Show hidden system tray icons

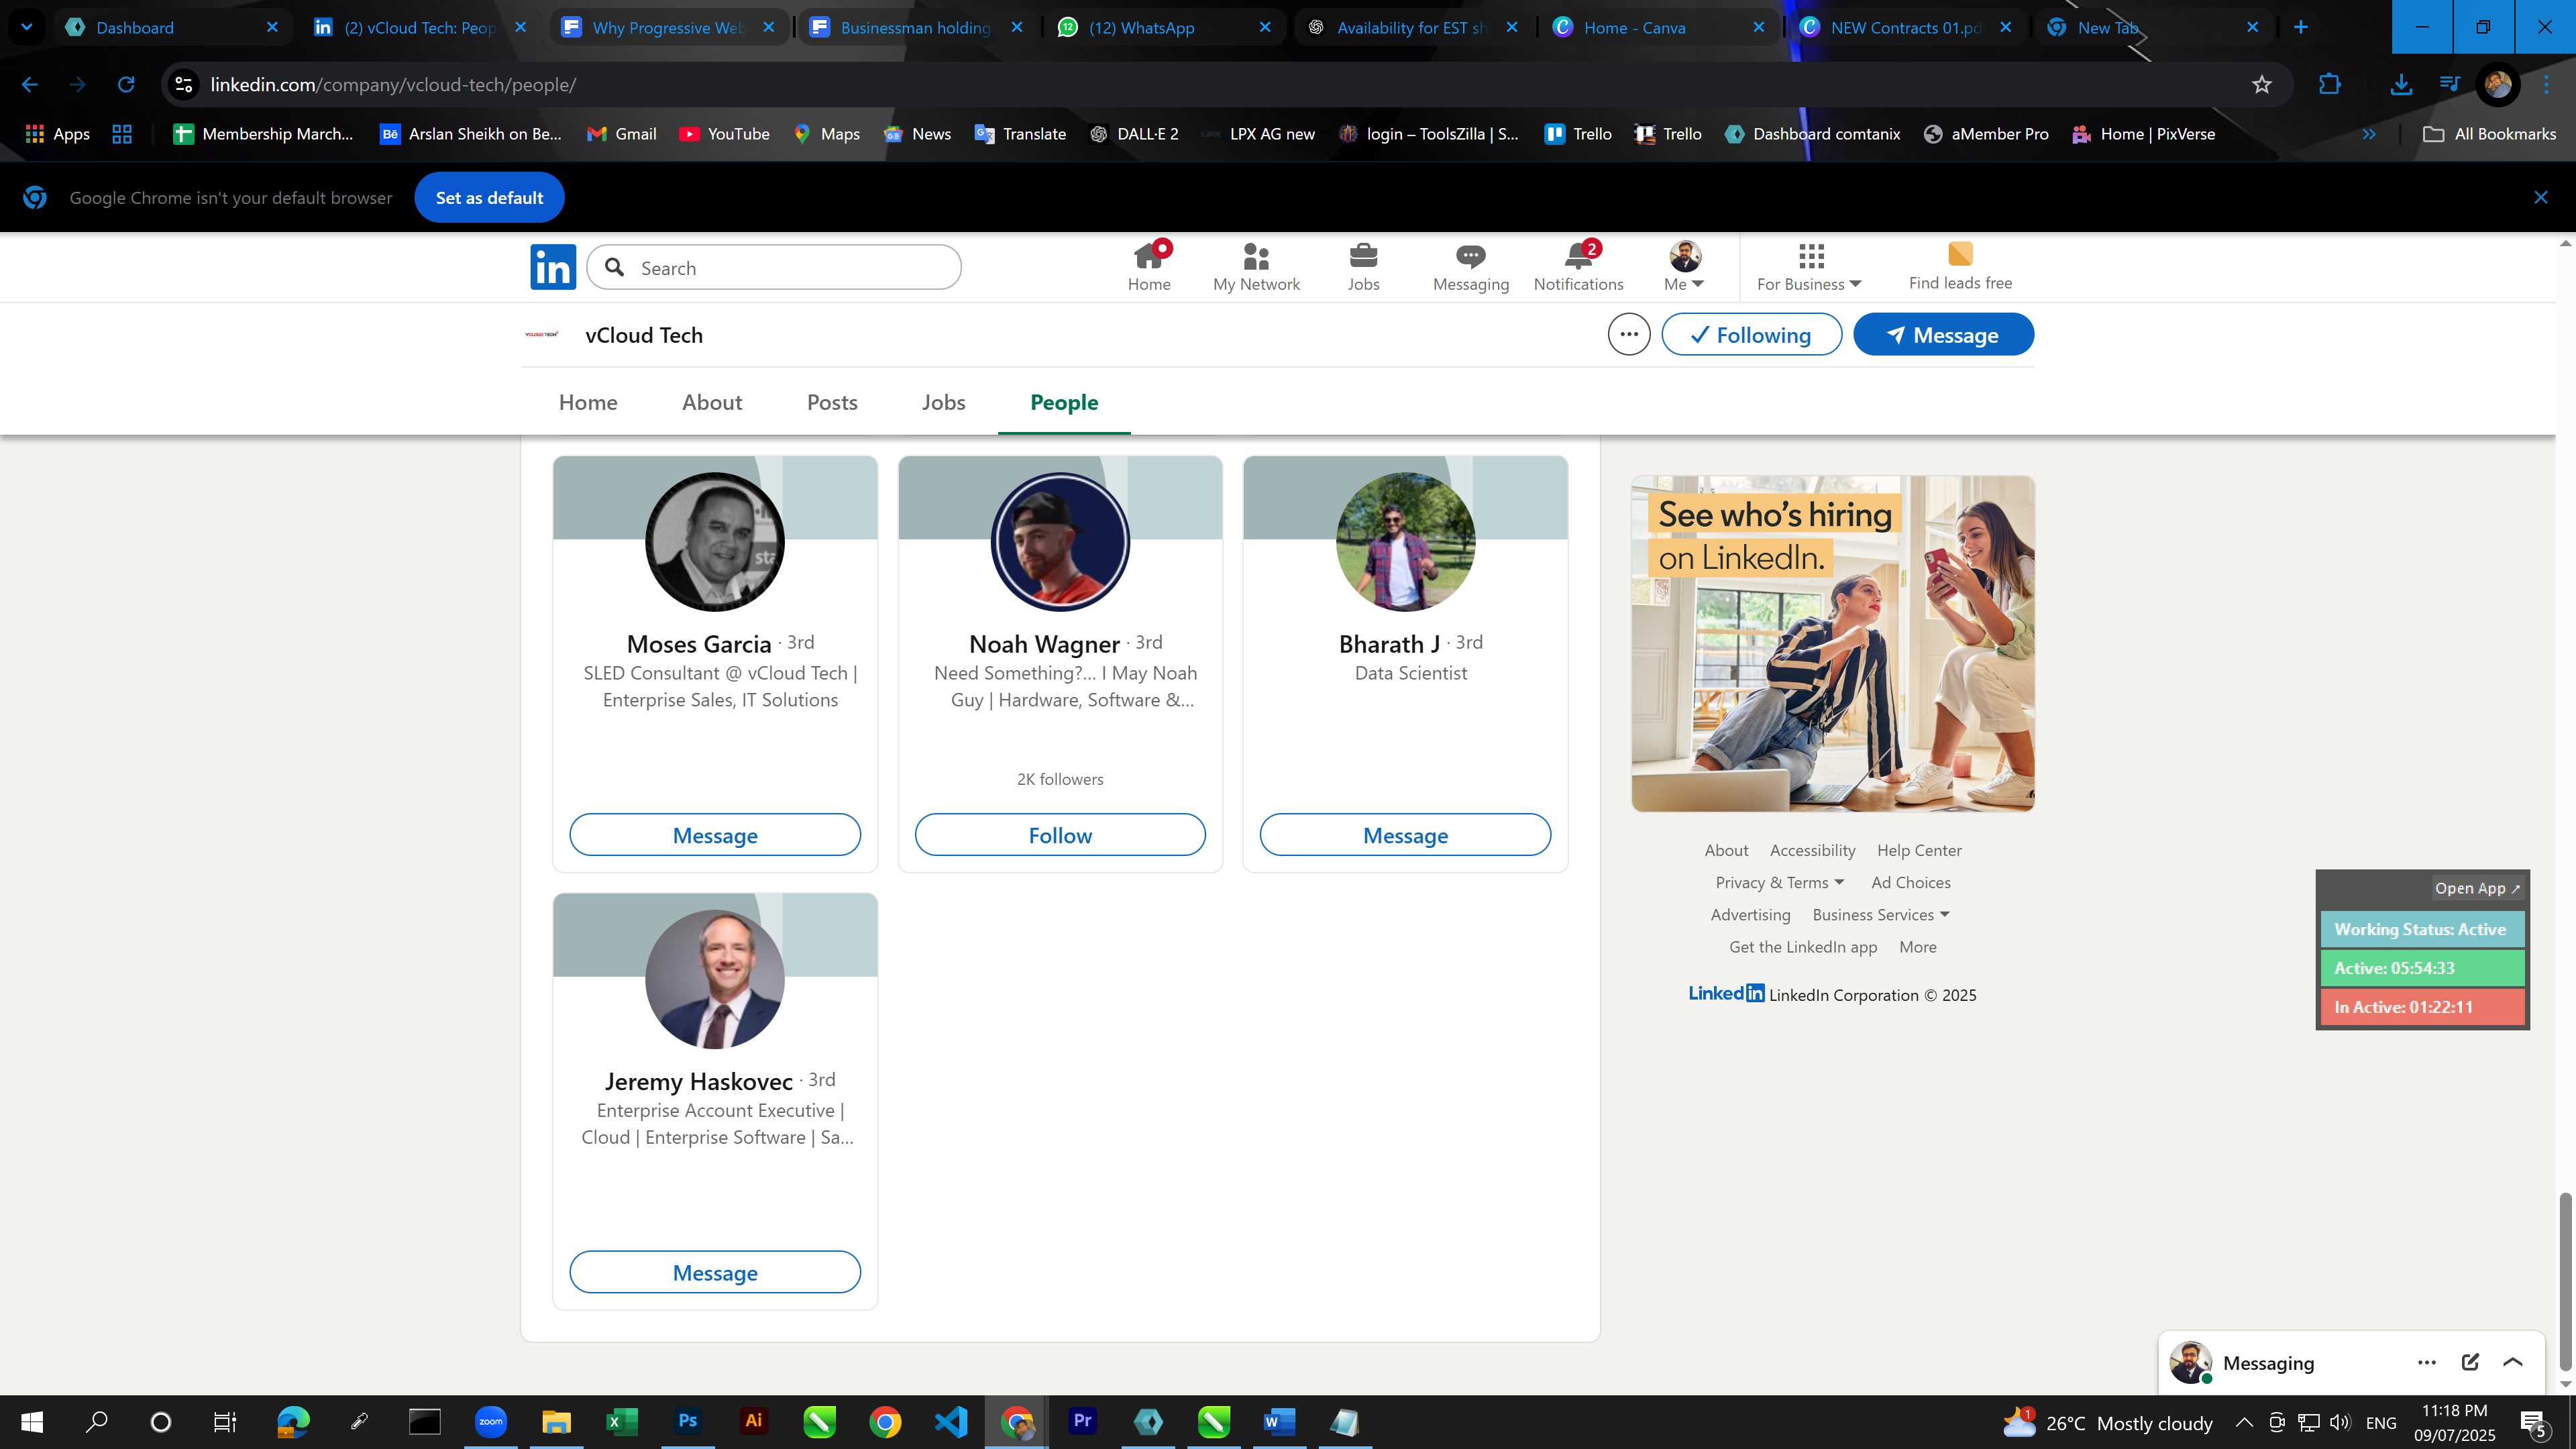tap(2244, 1422)
